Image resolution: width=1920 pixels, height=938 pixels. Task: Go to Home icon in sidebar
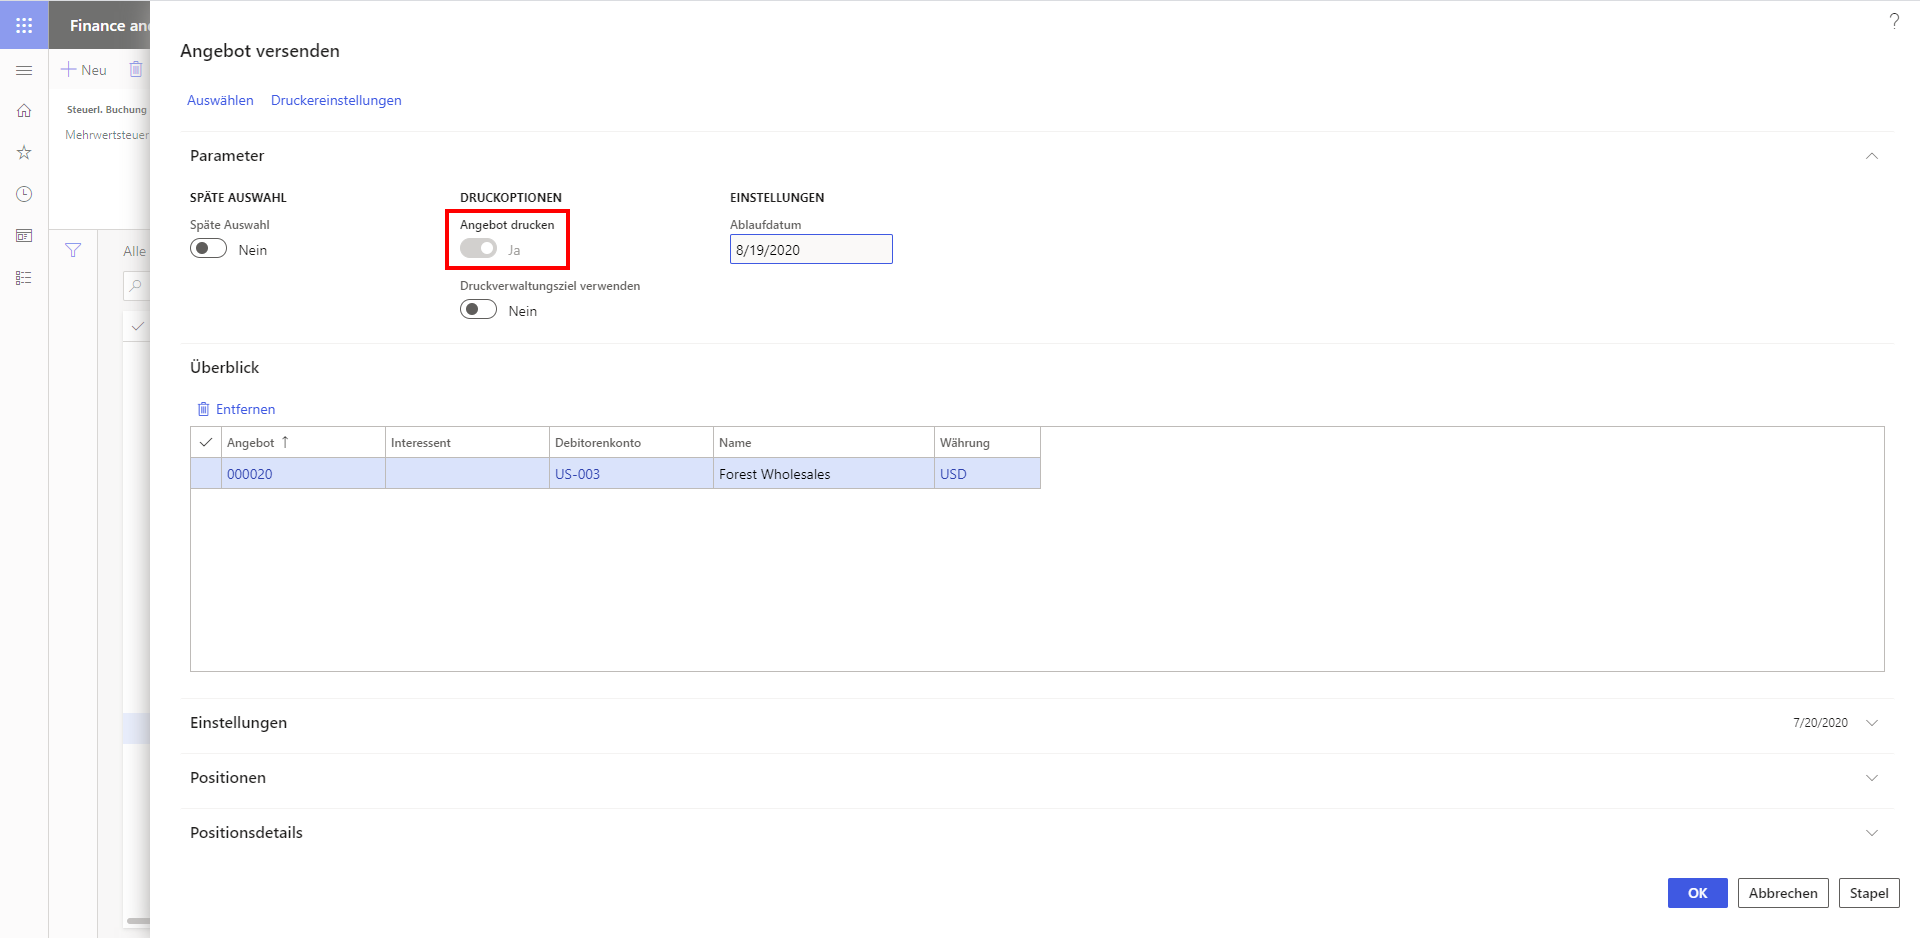pos(24,111)
